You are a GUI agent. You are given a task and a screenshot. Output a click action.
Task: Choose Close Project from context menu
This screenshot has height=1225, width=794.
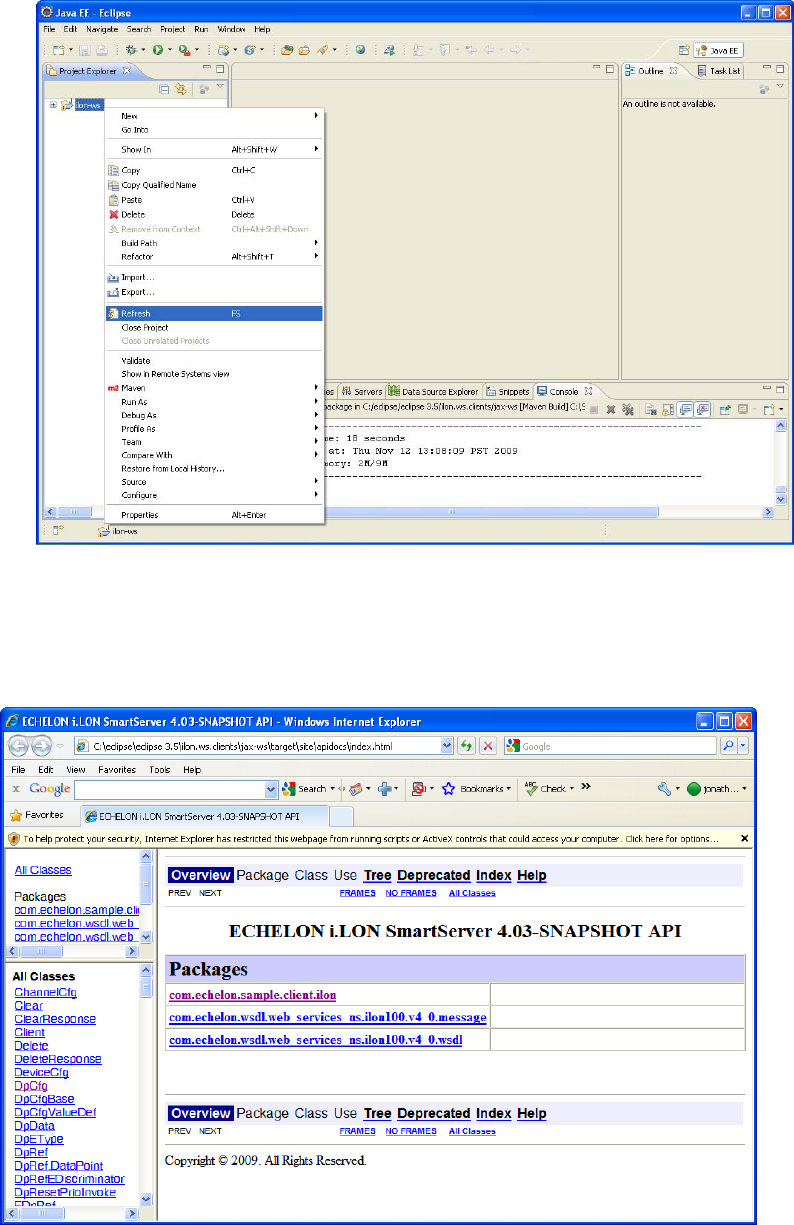pyautogui.click(x=214, y=327)
